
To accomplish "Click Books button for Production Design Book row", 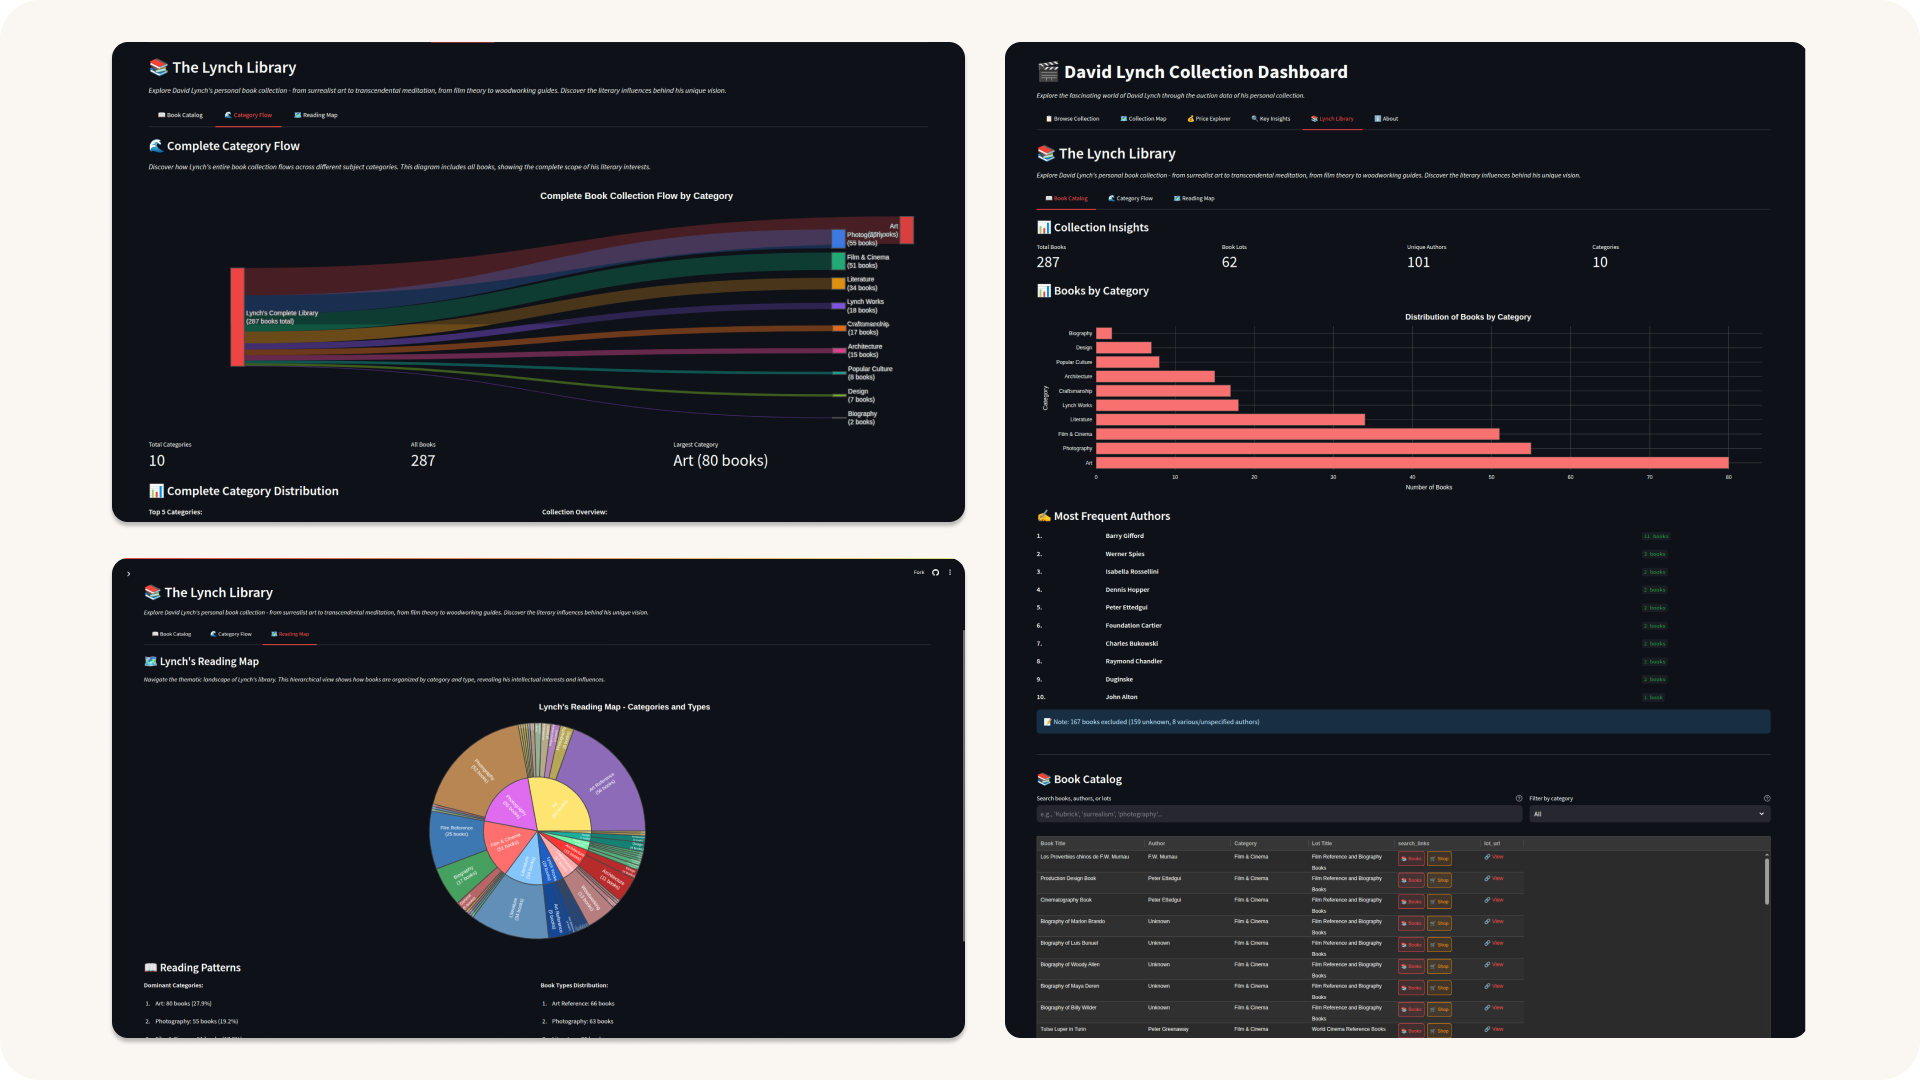I will pos(1411,881).
